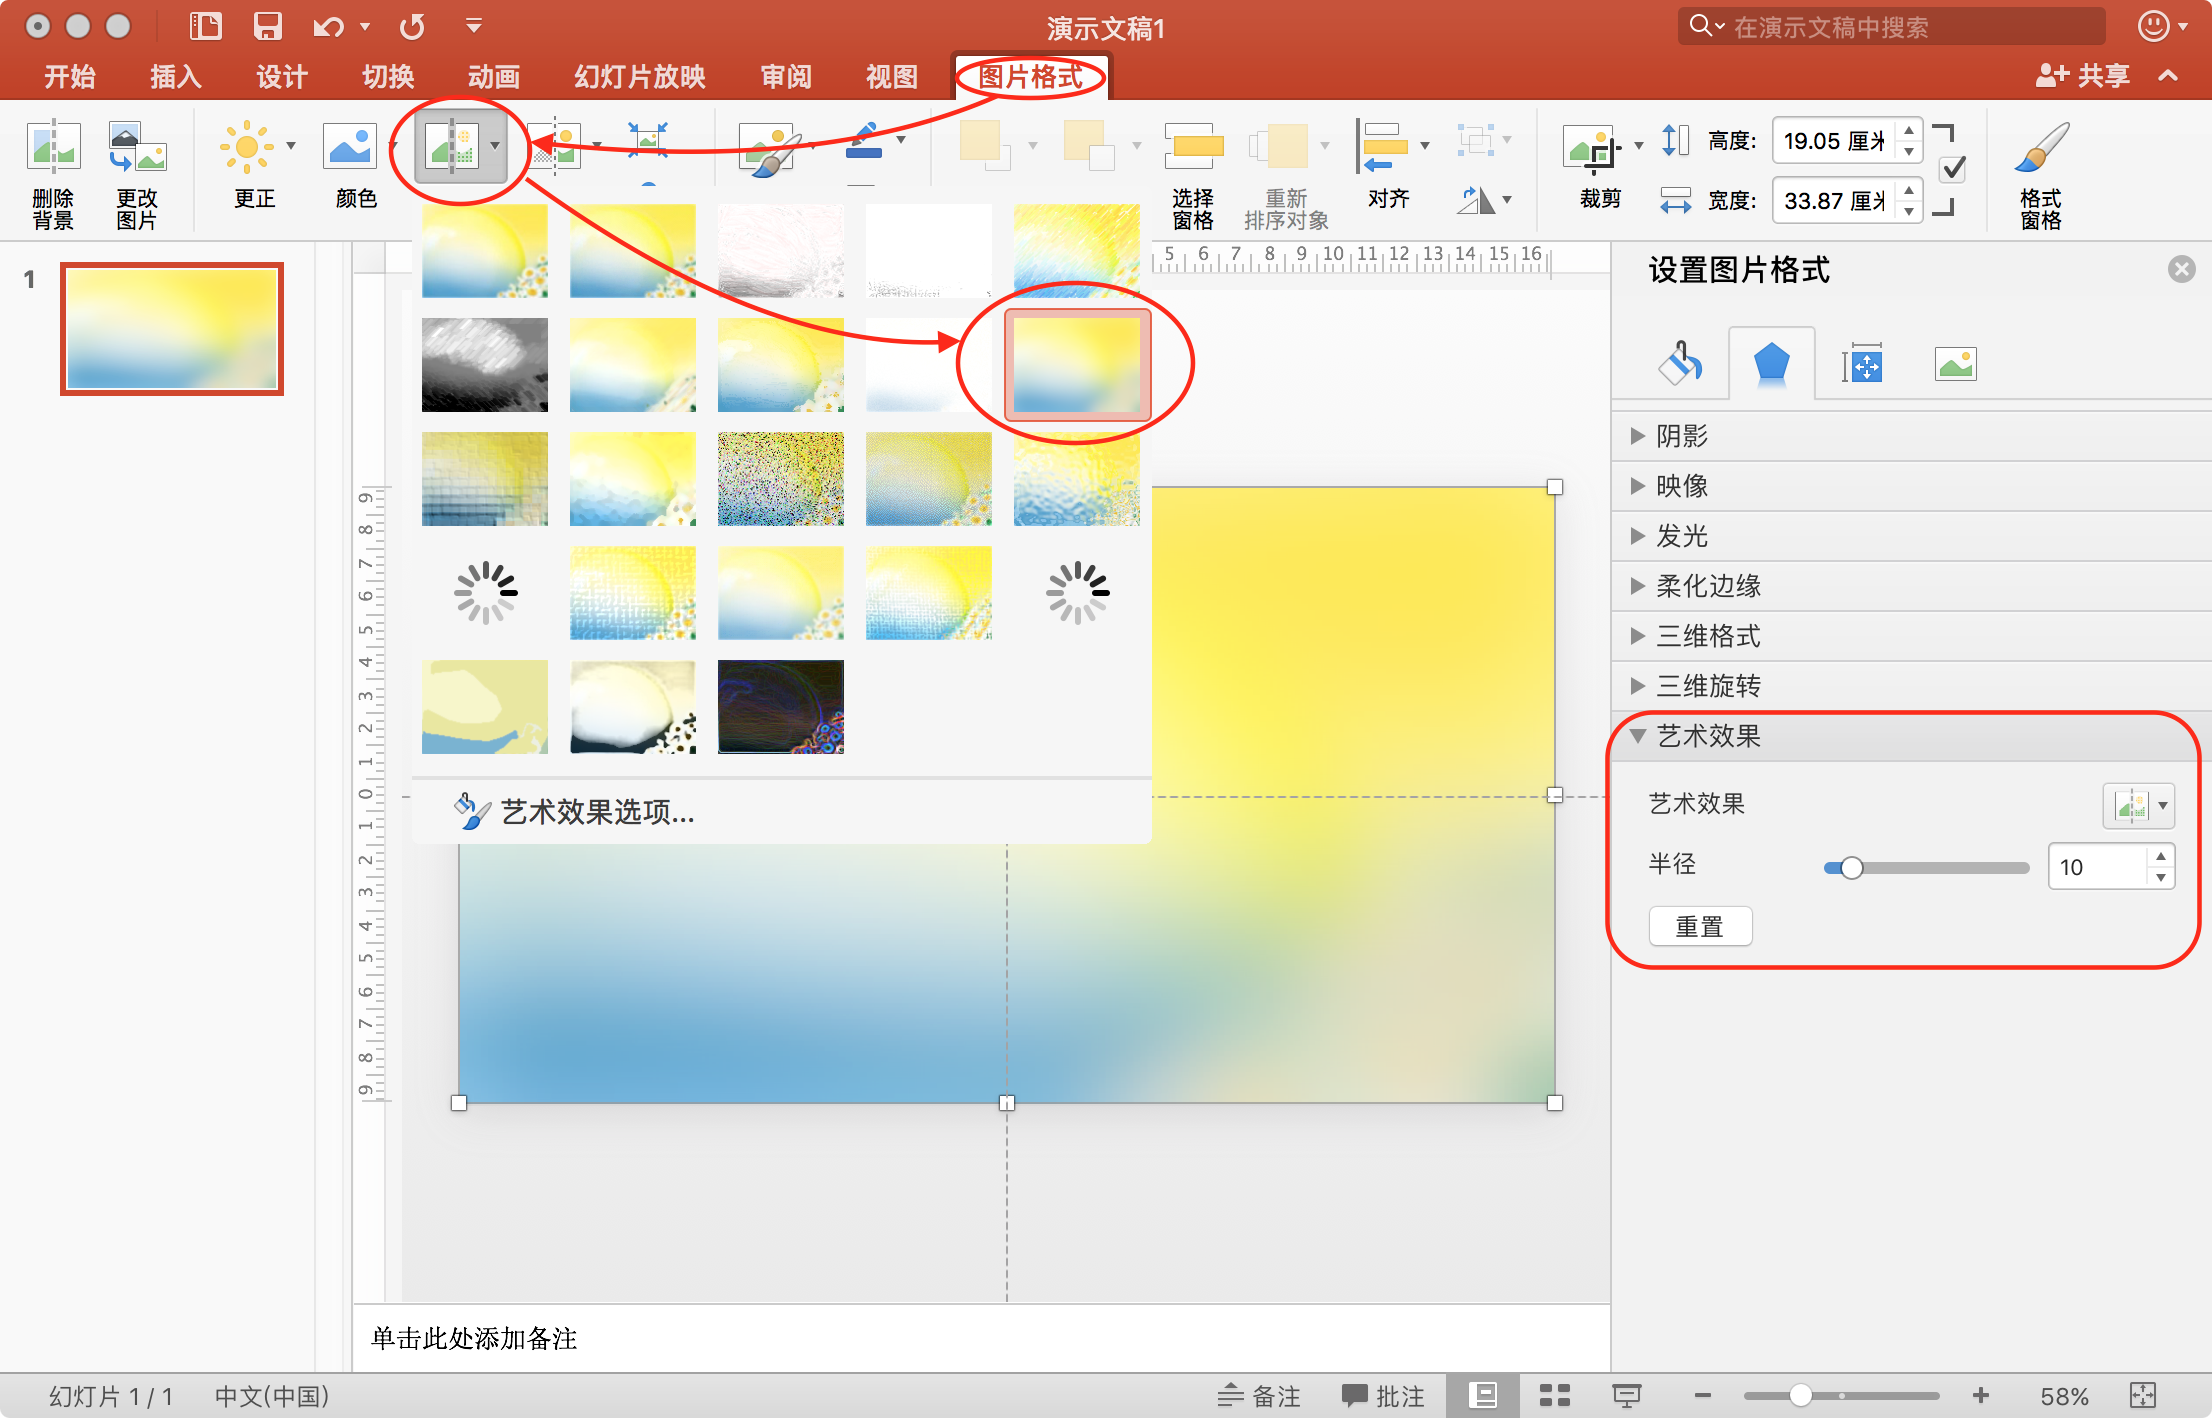
Task: Toggle the lock aspect ratio checkbox
Action: tap(1953, 169)
